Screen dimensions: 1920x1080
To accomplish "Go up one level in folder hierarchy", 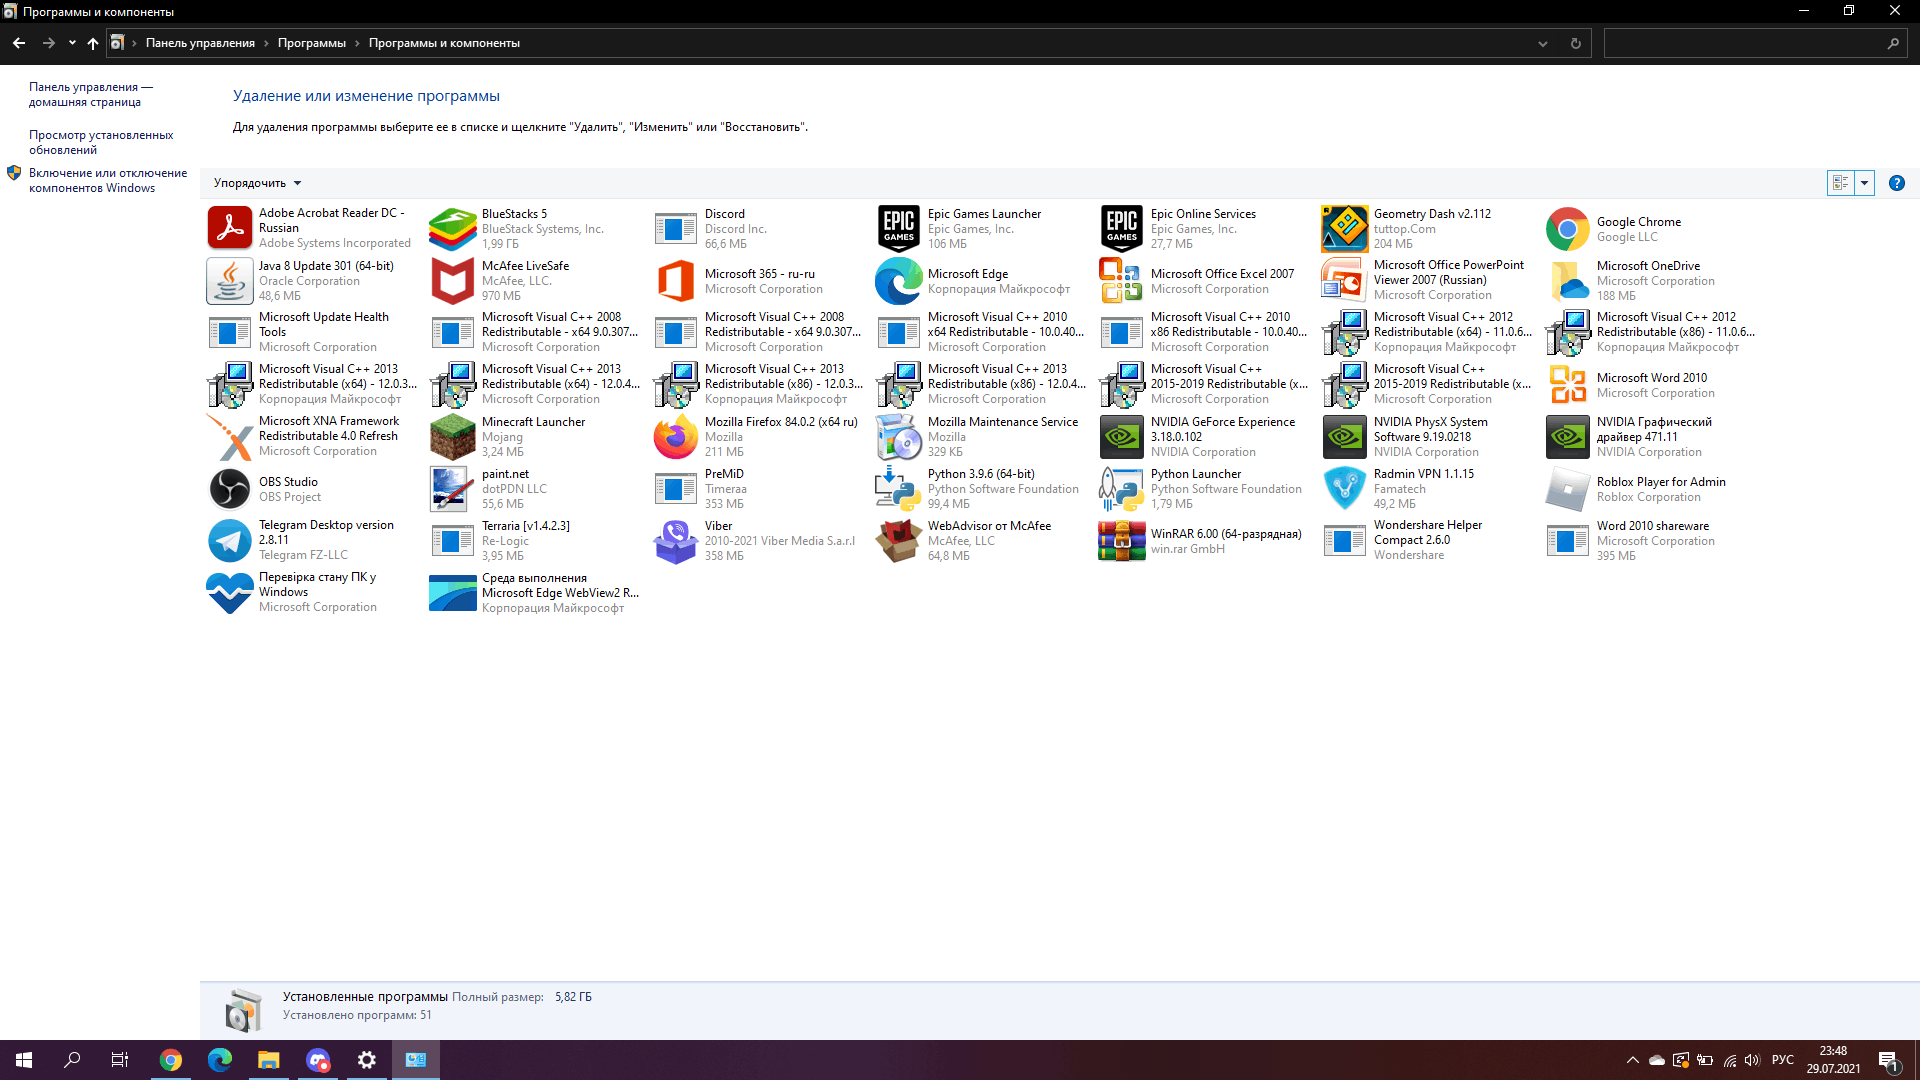I will coord(93,43).
